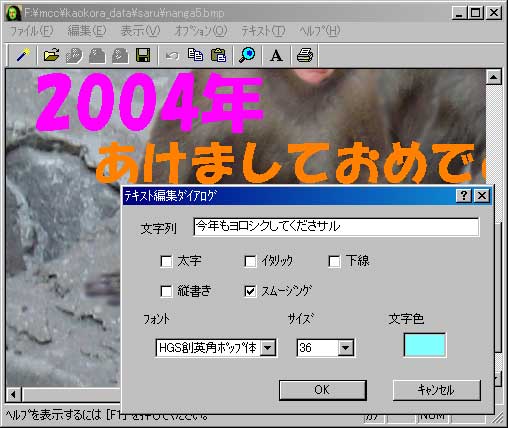Save with the floppy disk icon
Viewport: 508px width, 428px height.
pos(143,55)
